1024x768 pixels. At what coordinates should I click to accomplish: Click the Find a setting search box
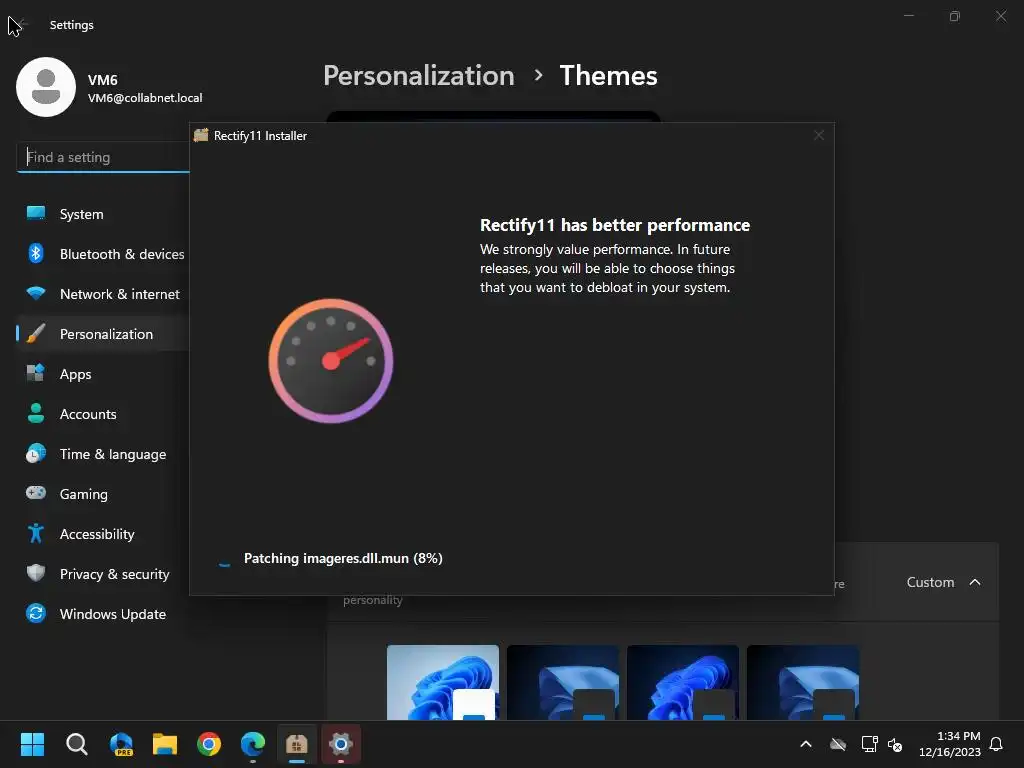[x=103, y=157]
